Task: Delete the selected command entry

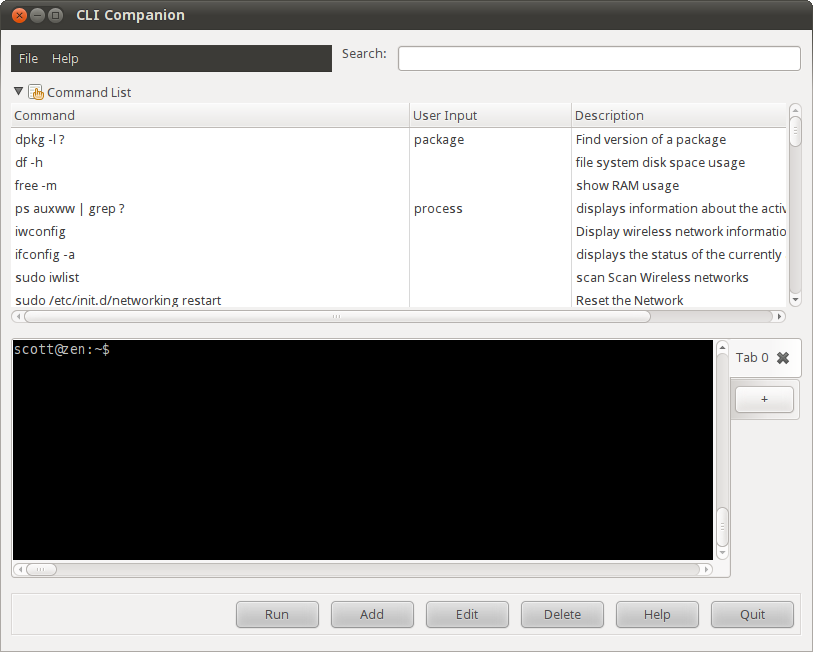Action: coord(562,614)
